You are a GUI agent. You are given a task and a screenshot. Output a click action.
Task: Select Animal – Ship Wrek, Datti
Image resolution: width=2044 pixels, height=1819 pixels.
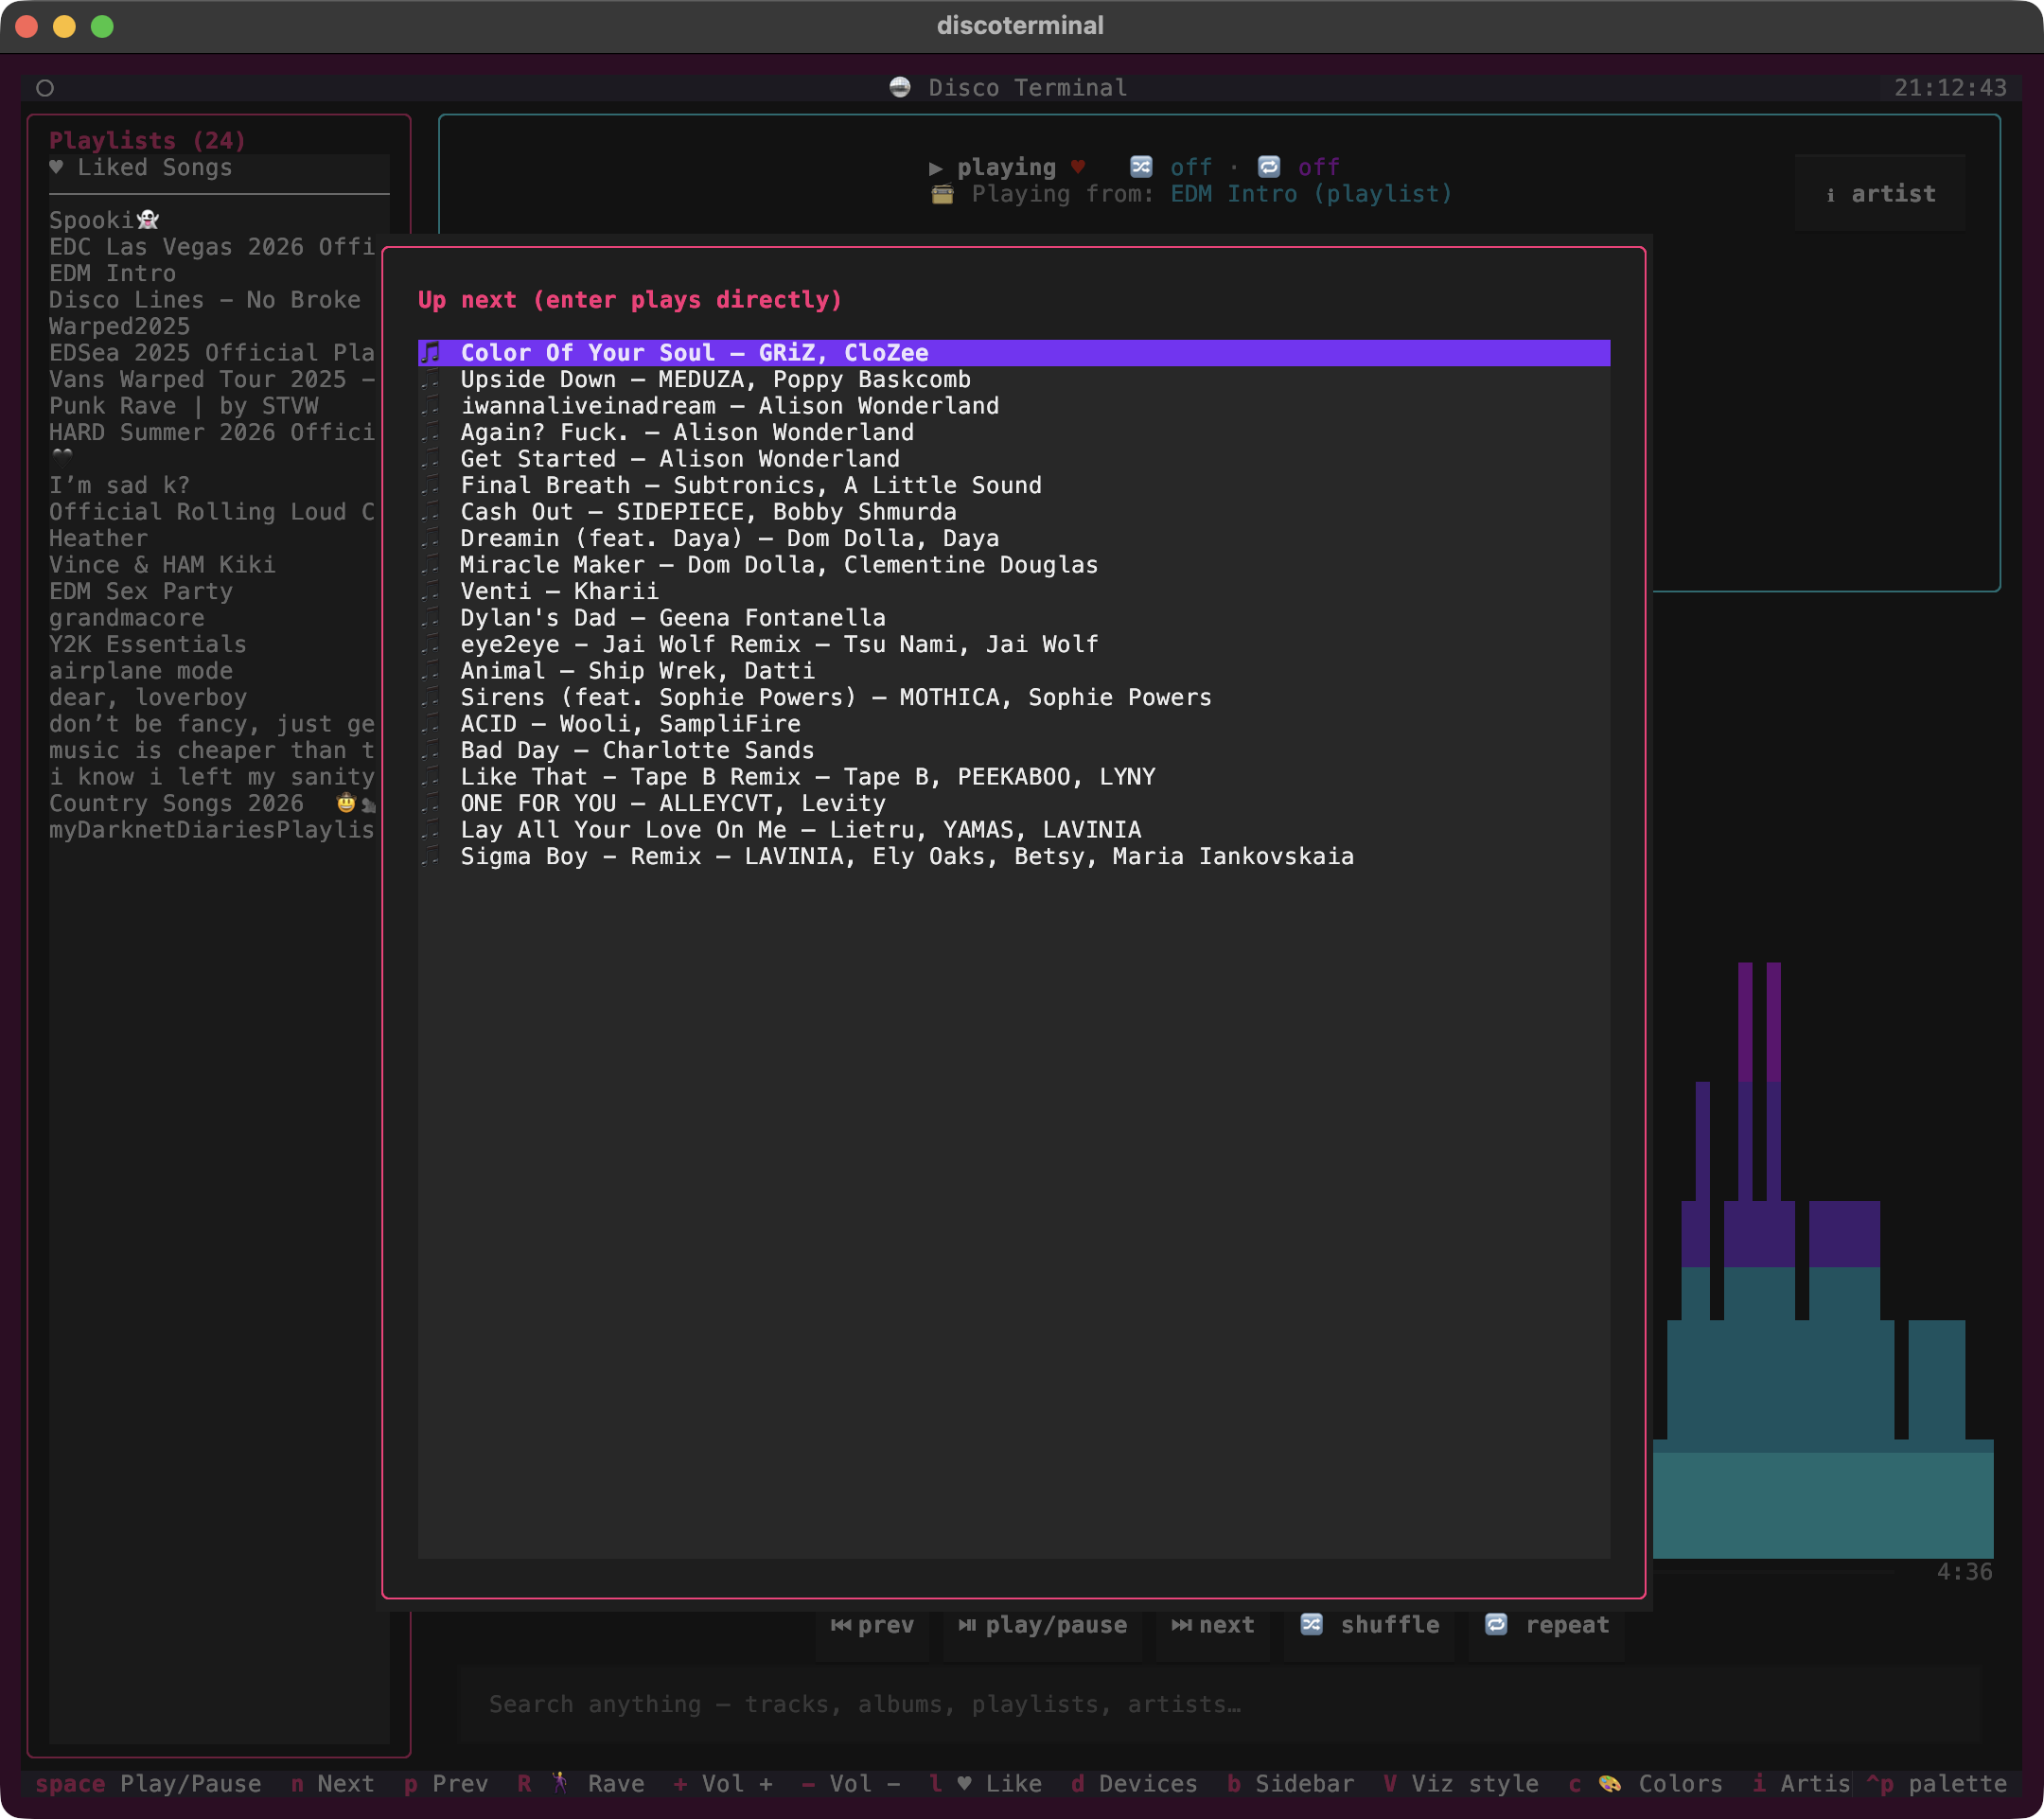click(x=1014, y=670)
